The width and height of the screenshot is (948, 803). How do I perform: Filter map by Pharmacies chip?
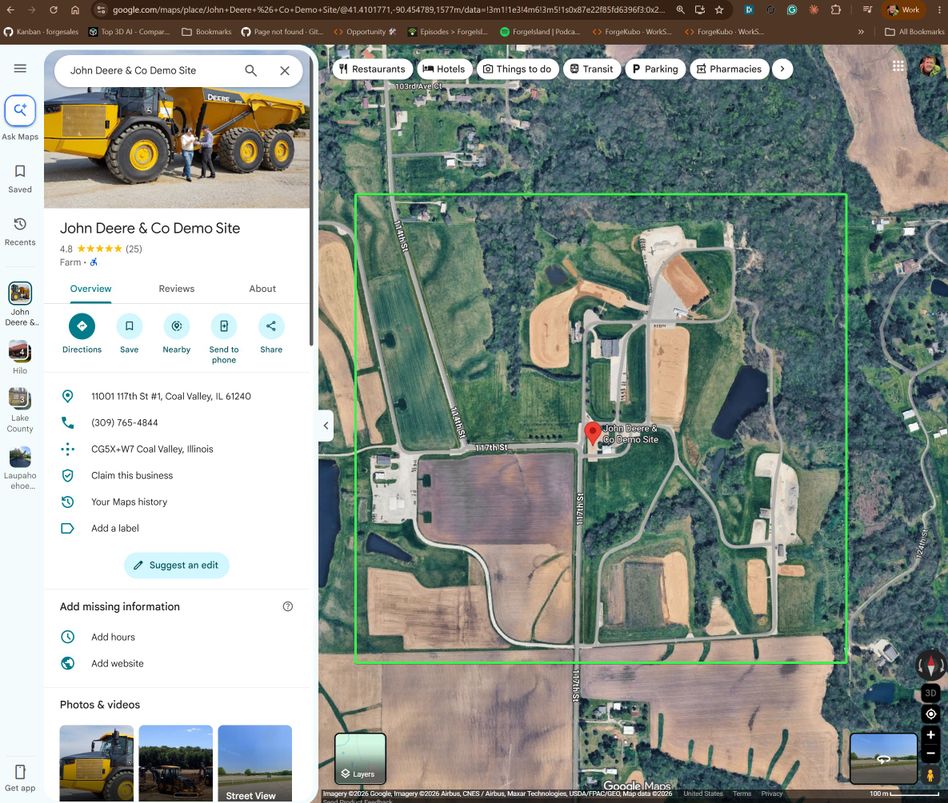point(730,69)
